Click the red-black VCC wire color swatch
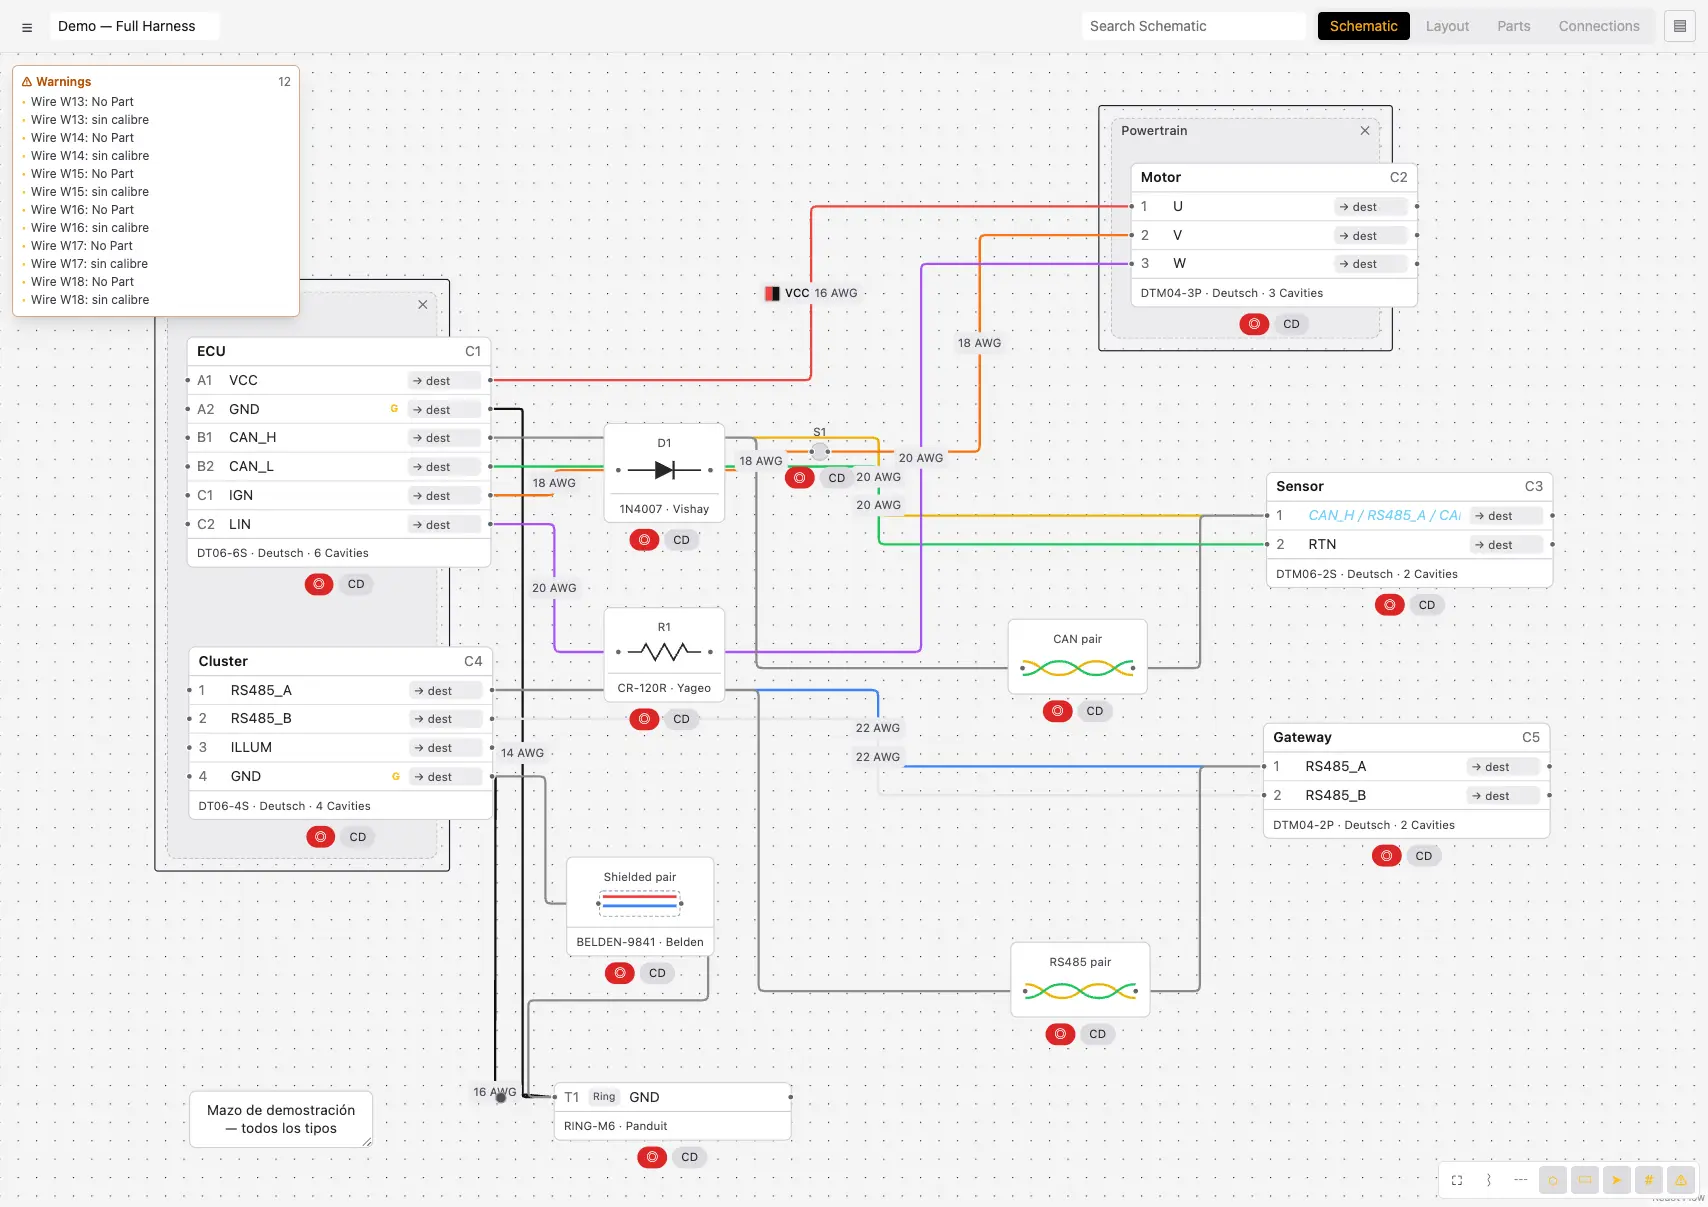Image resolution: width=1708 pixels, height=1207 pixels. pos(772,293)
